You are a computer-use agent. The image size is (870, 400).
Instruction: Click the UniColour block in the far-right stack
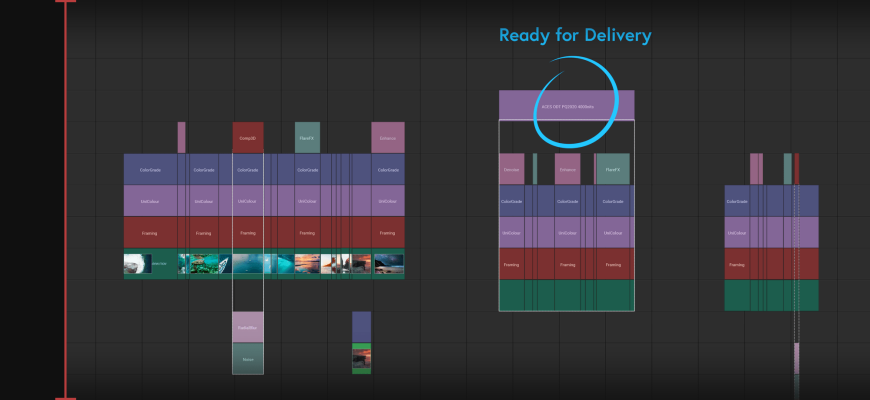click(x=737, y=232)
